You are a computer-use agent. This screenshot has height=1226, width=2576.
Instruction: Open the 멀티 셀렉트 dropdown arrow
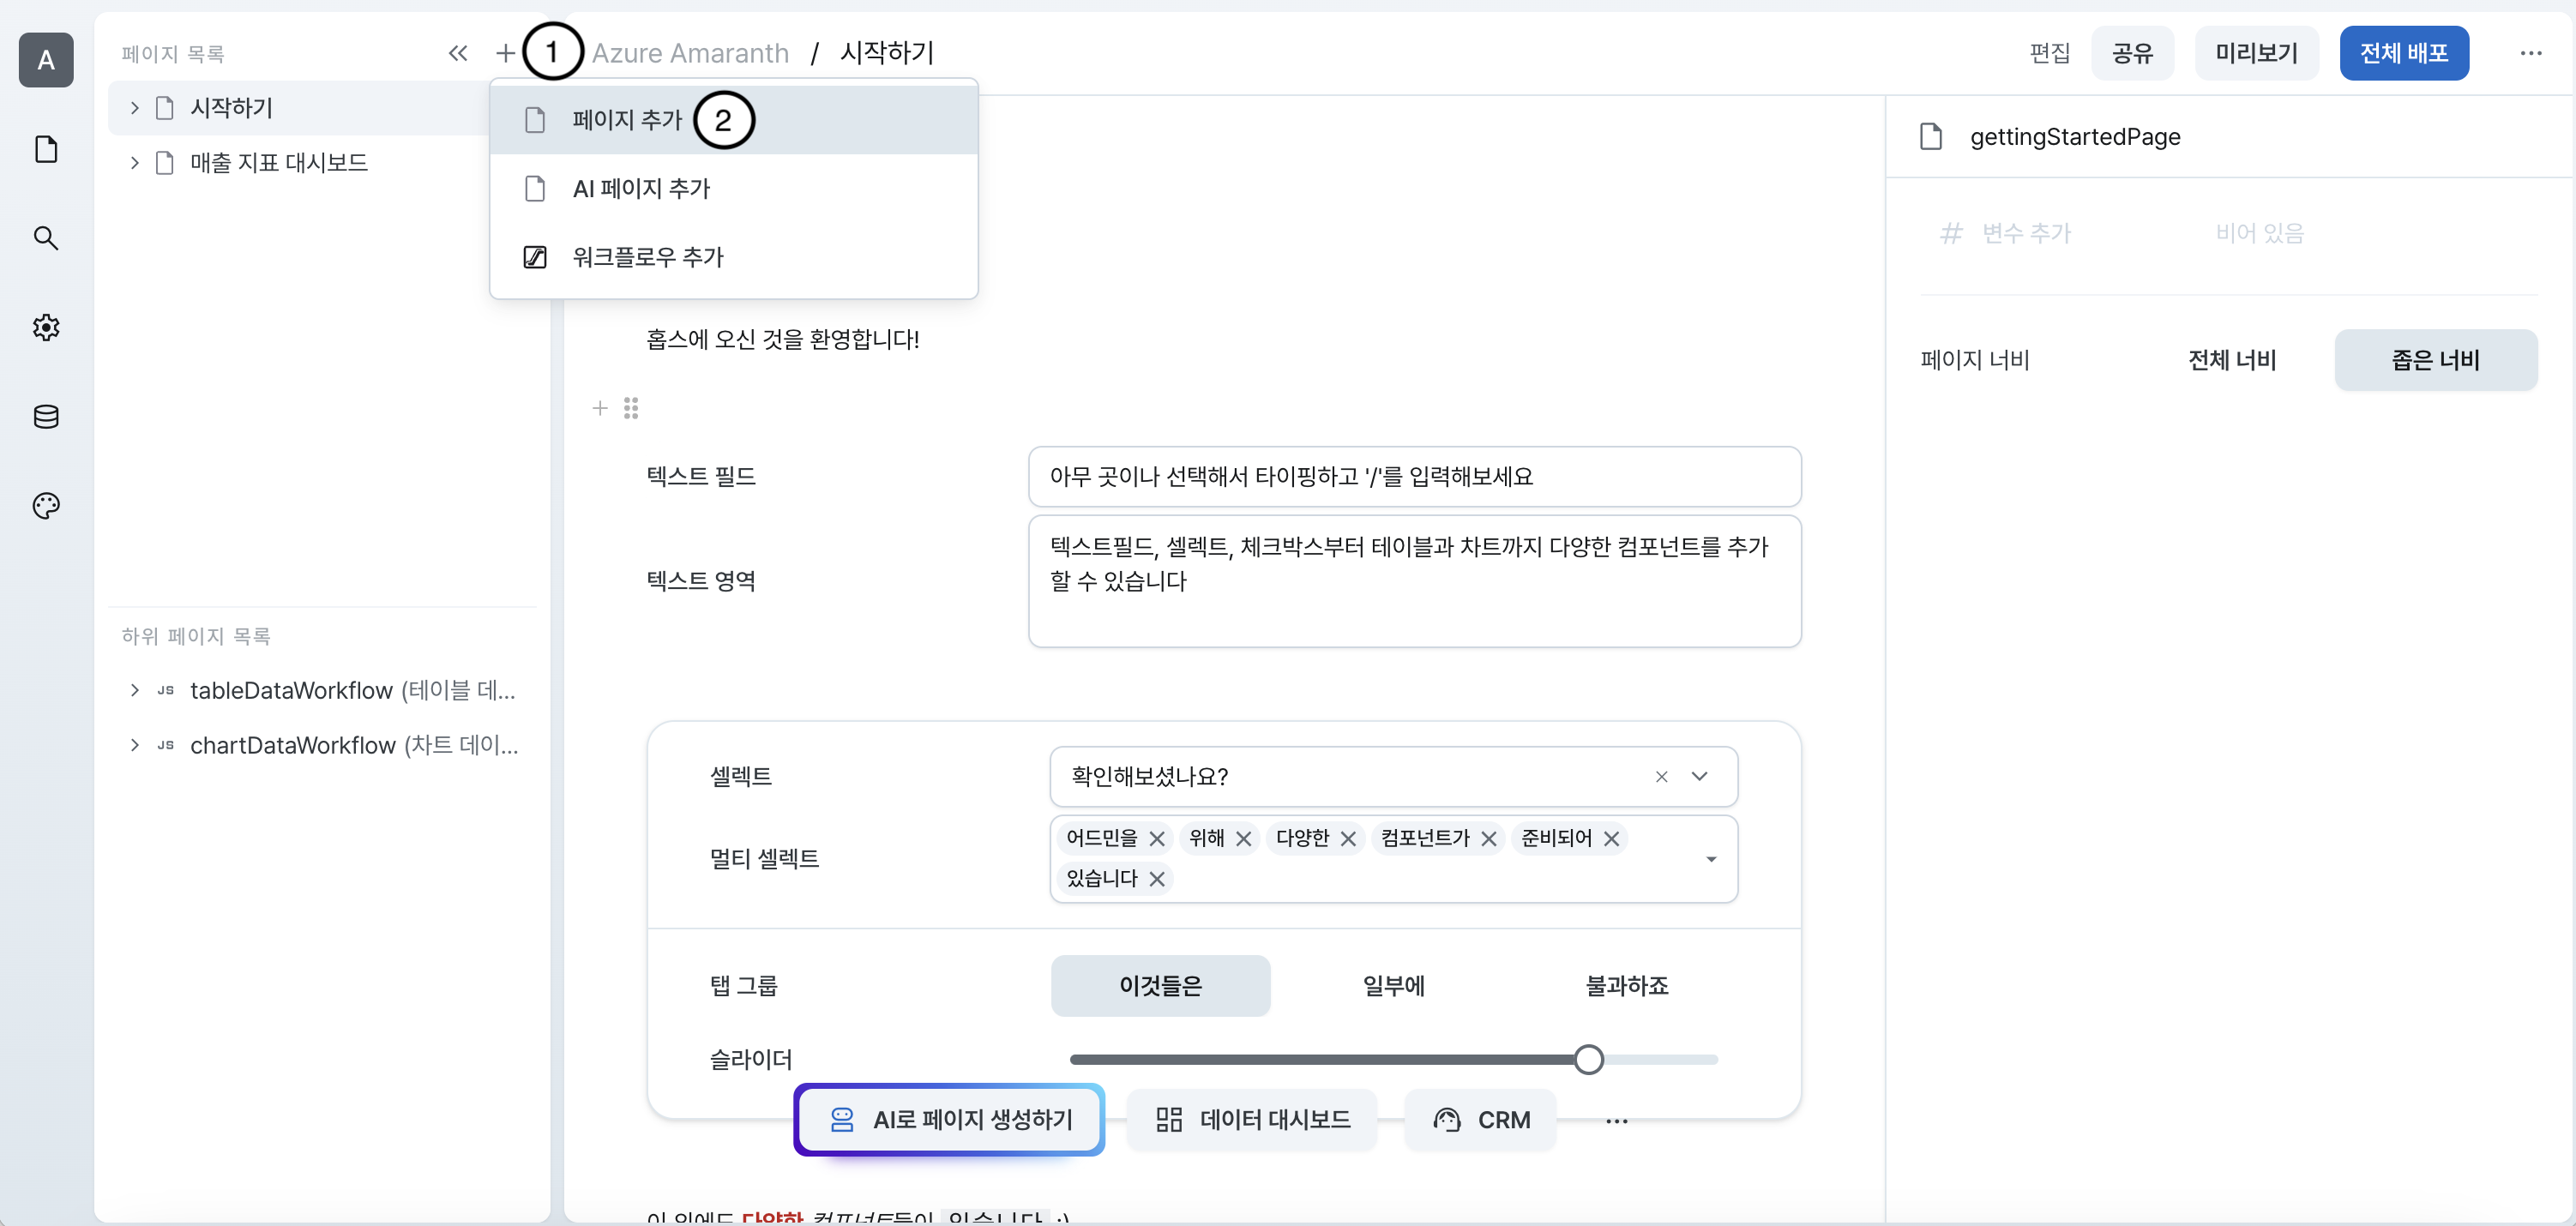(x=1711, y=860)
